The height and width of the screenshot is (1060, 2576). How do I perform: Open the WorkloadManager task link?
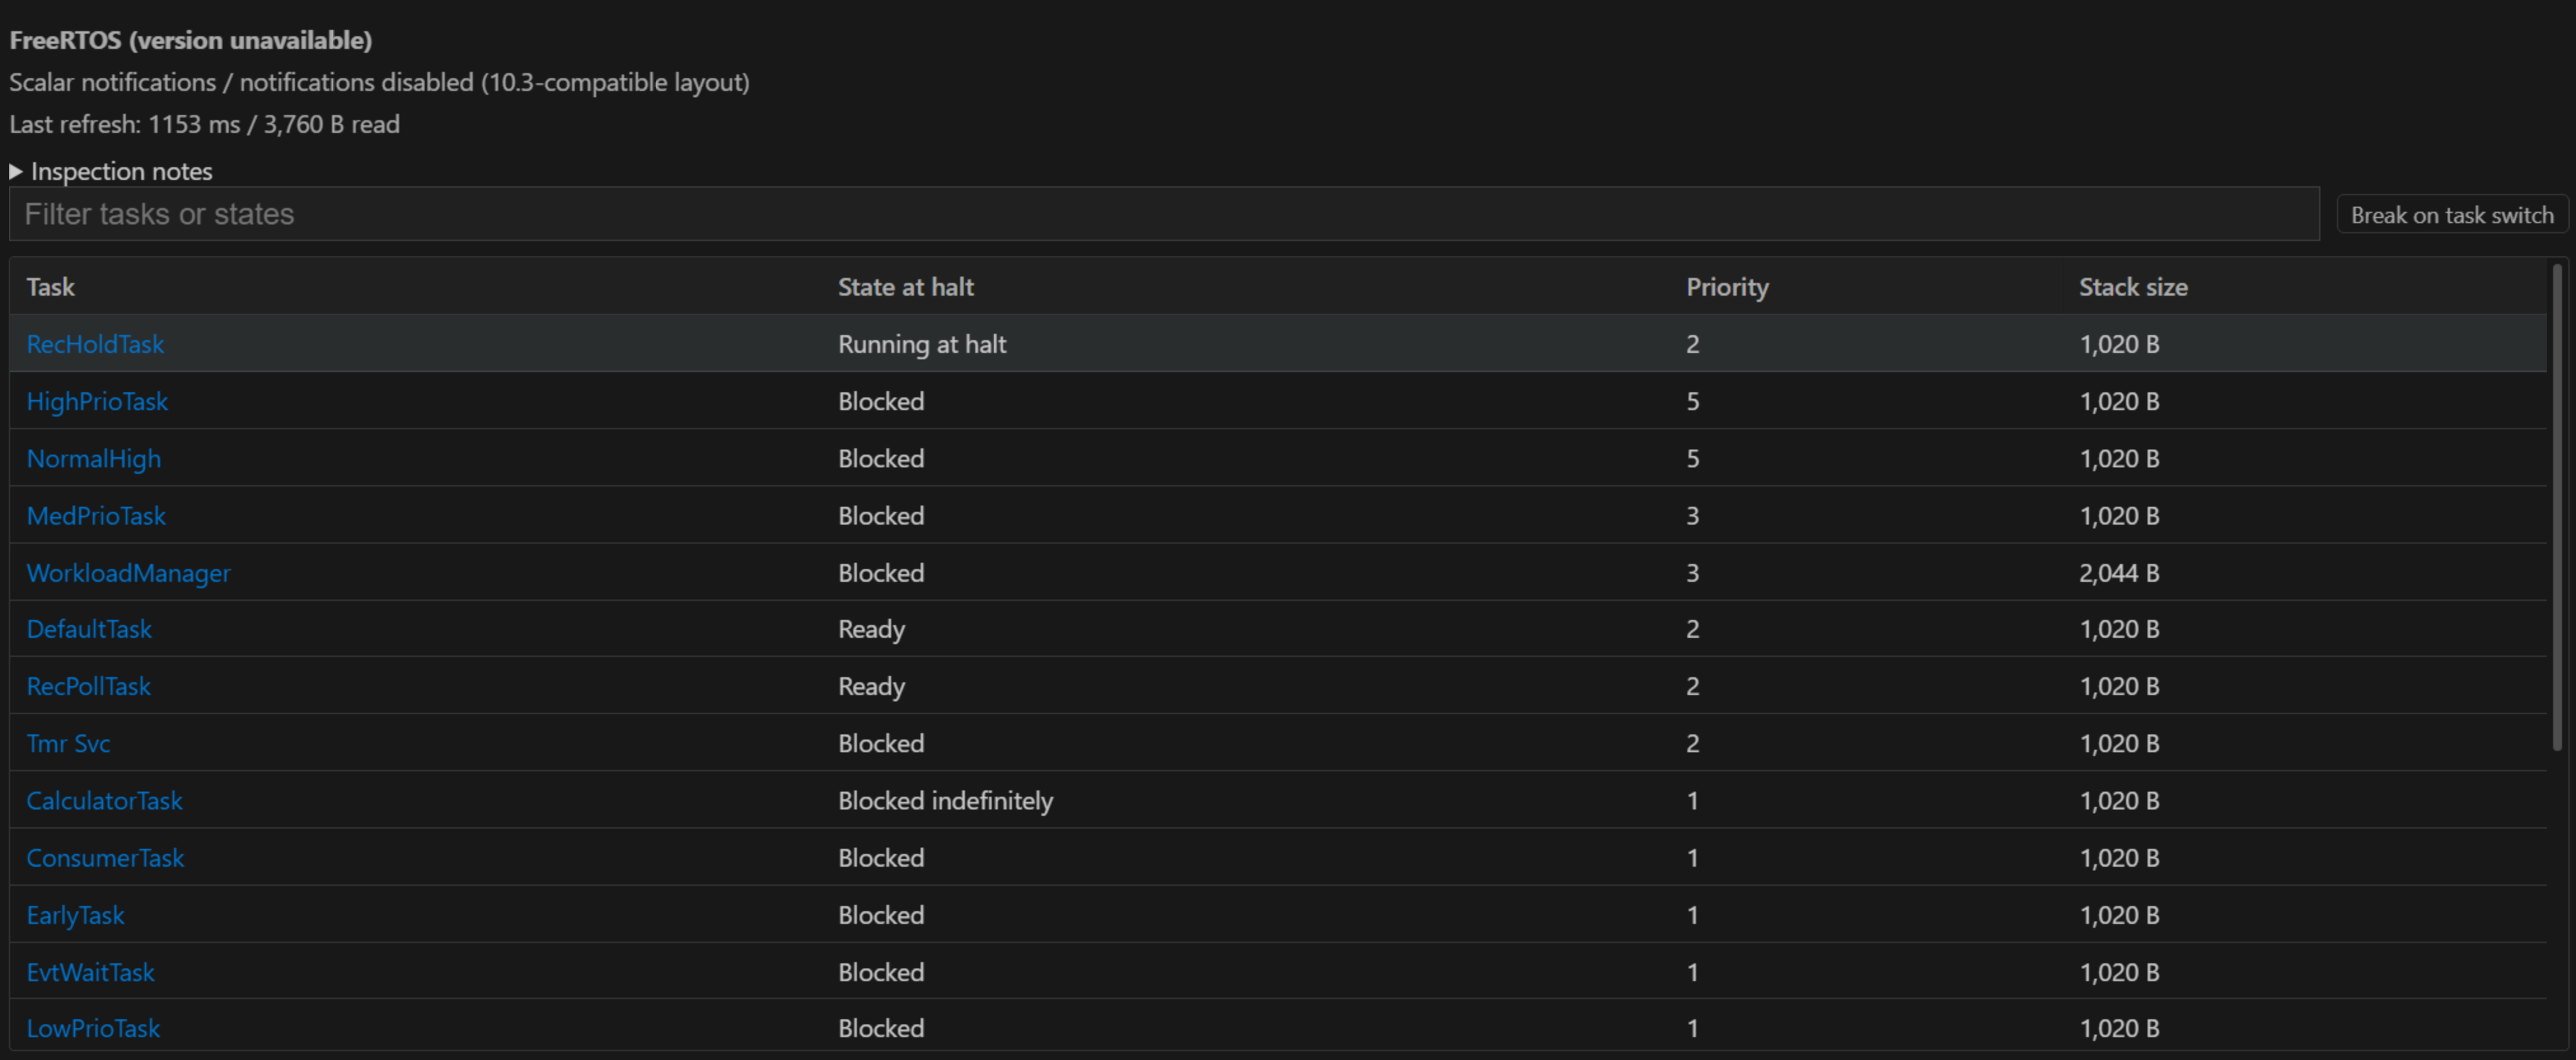coord(128,573)
